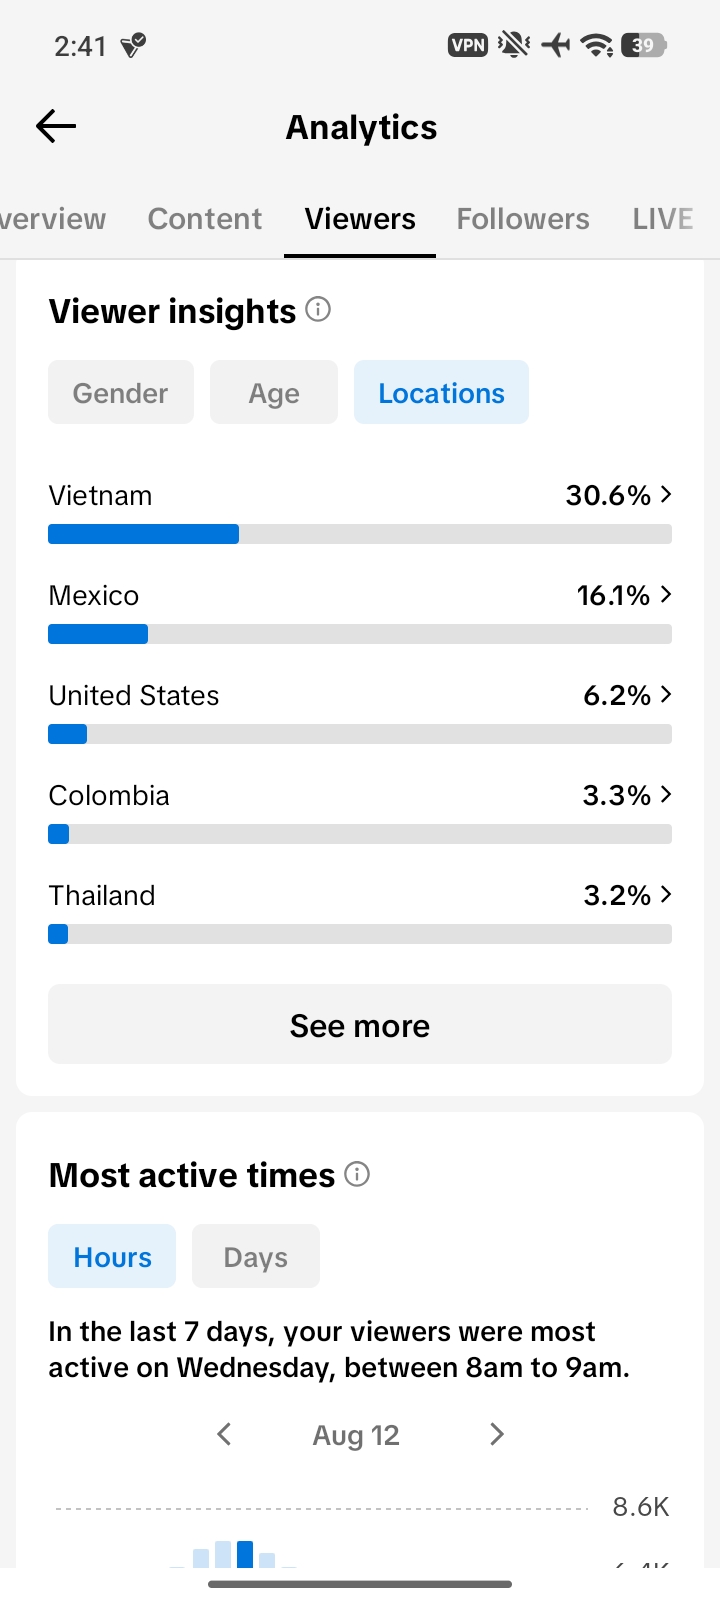Screen dimensions: 720x1600
Task: Expand Vietnam location details chevron
Action: [666, 494]
